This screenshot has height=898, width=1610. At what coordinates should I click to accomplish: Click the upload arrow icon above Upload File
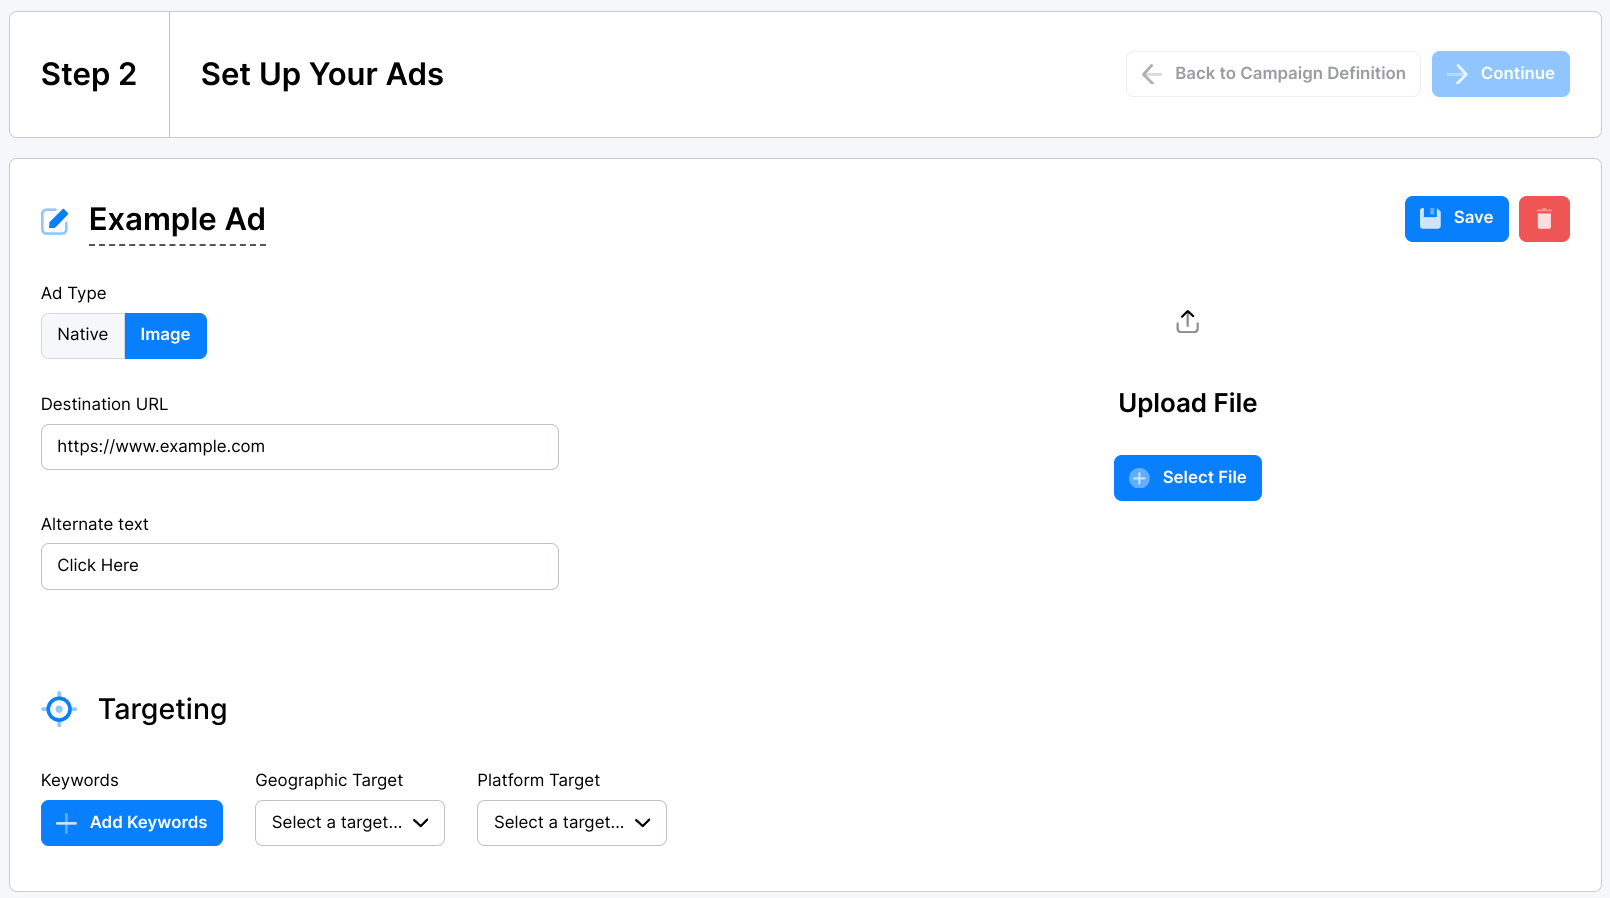pos(1187,322)
